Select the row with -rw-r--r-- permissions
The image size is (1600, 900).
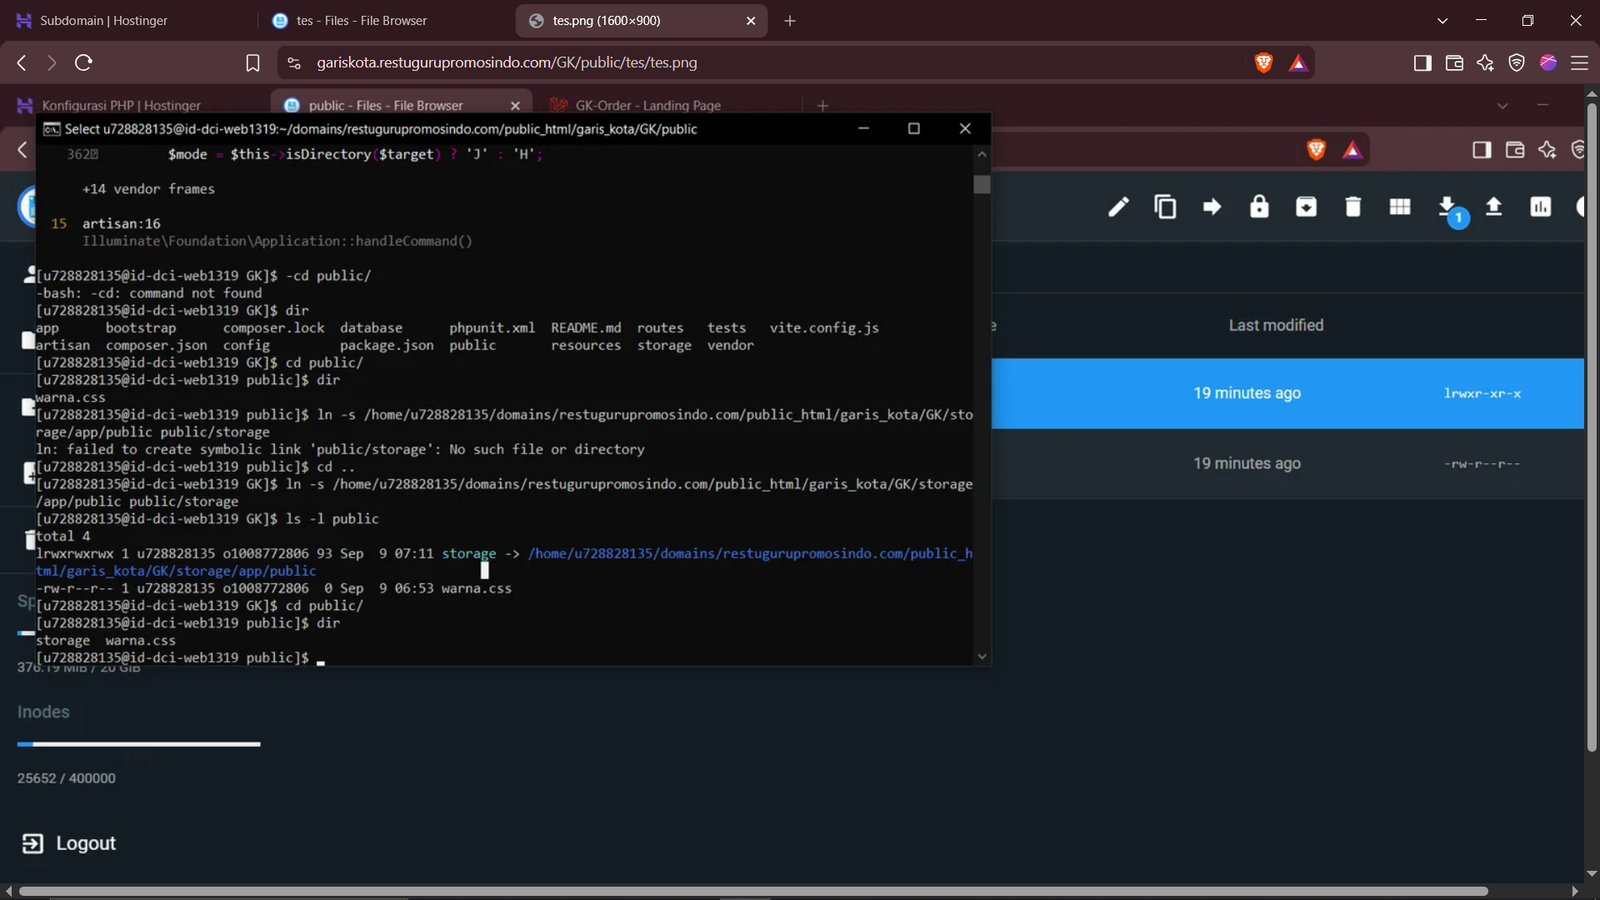[1288, 464]
